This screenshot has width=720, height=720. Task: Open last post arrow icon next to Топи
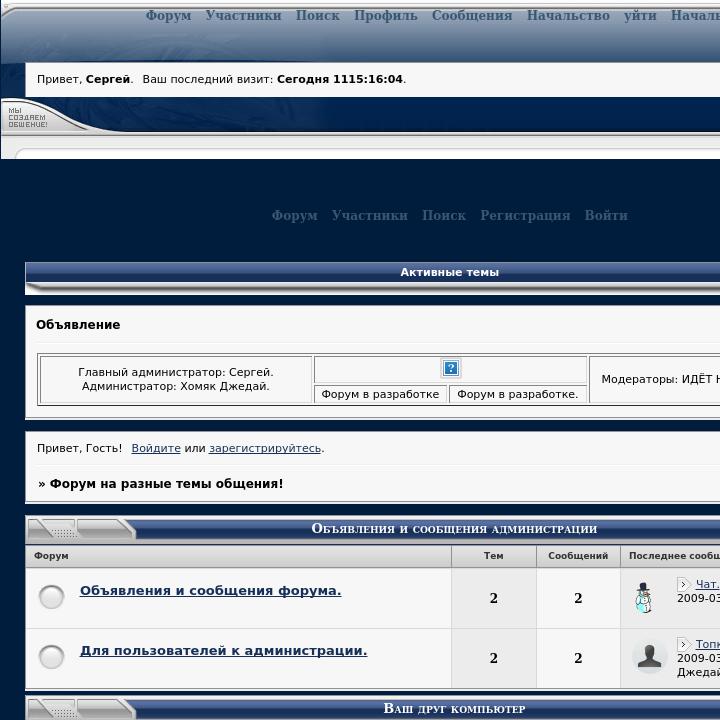click(x=683, y=644)
